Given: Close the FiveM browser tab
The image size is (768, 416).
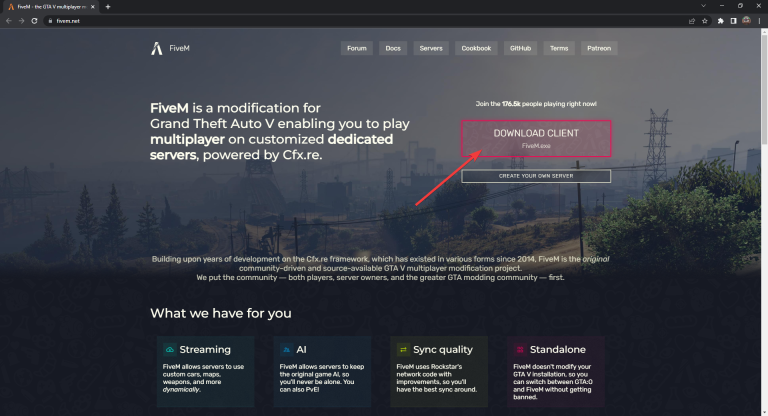Looking at the screenshot, I should [93, 7].
